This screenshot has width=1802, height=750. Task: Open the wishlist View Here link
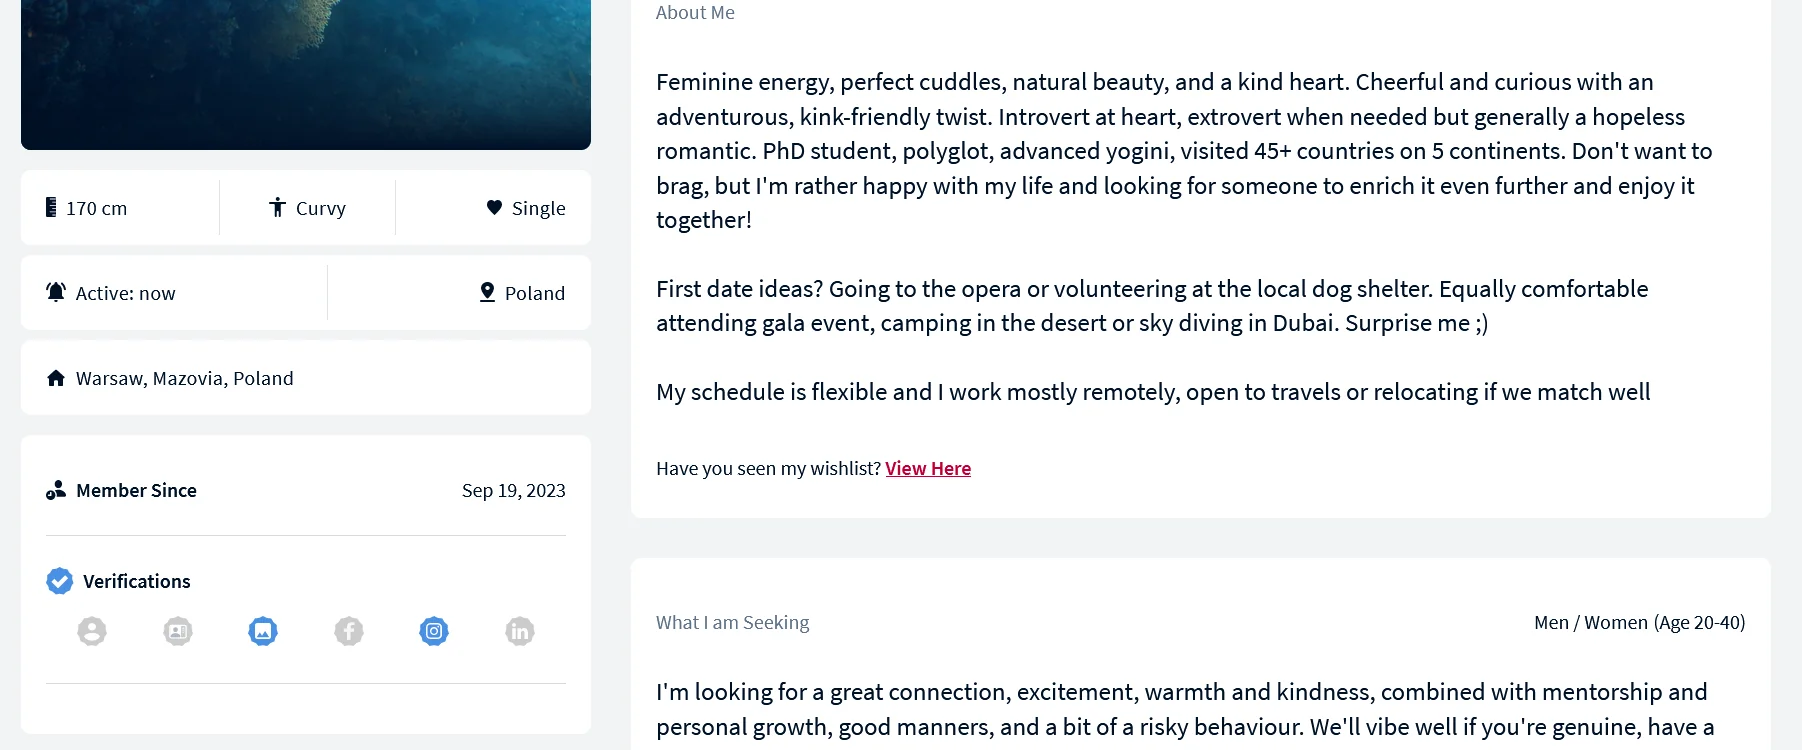[x=928, y=468]
